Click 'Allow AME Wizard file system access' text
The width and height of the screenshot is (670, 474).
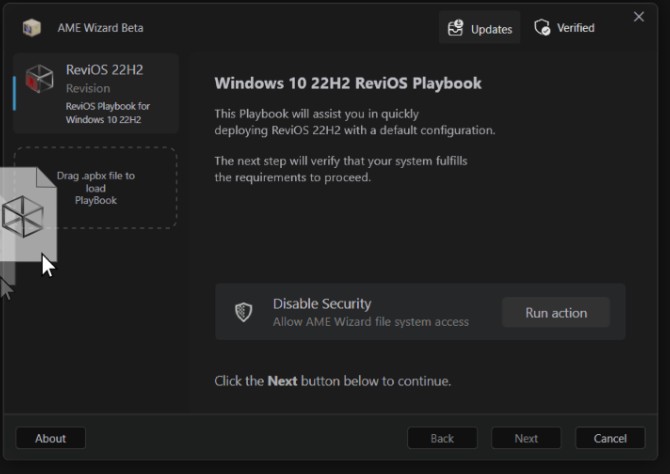[x=371, y=322]
